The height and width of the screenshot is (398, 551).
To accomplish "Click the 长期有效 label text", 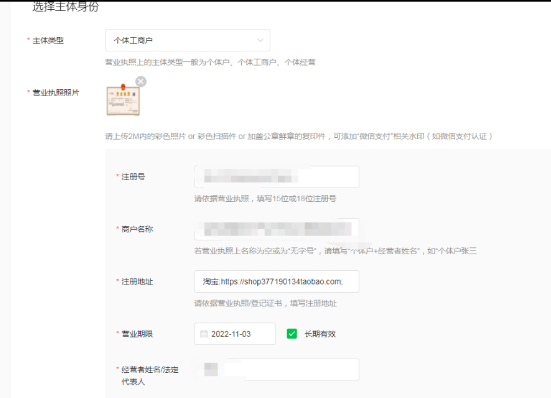I will pyautogui.click(x=320, y=334).
